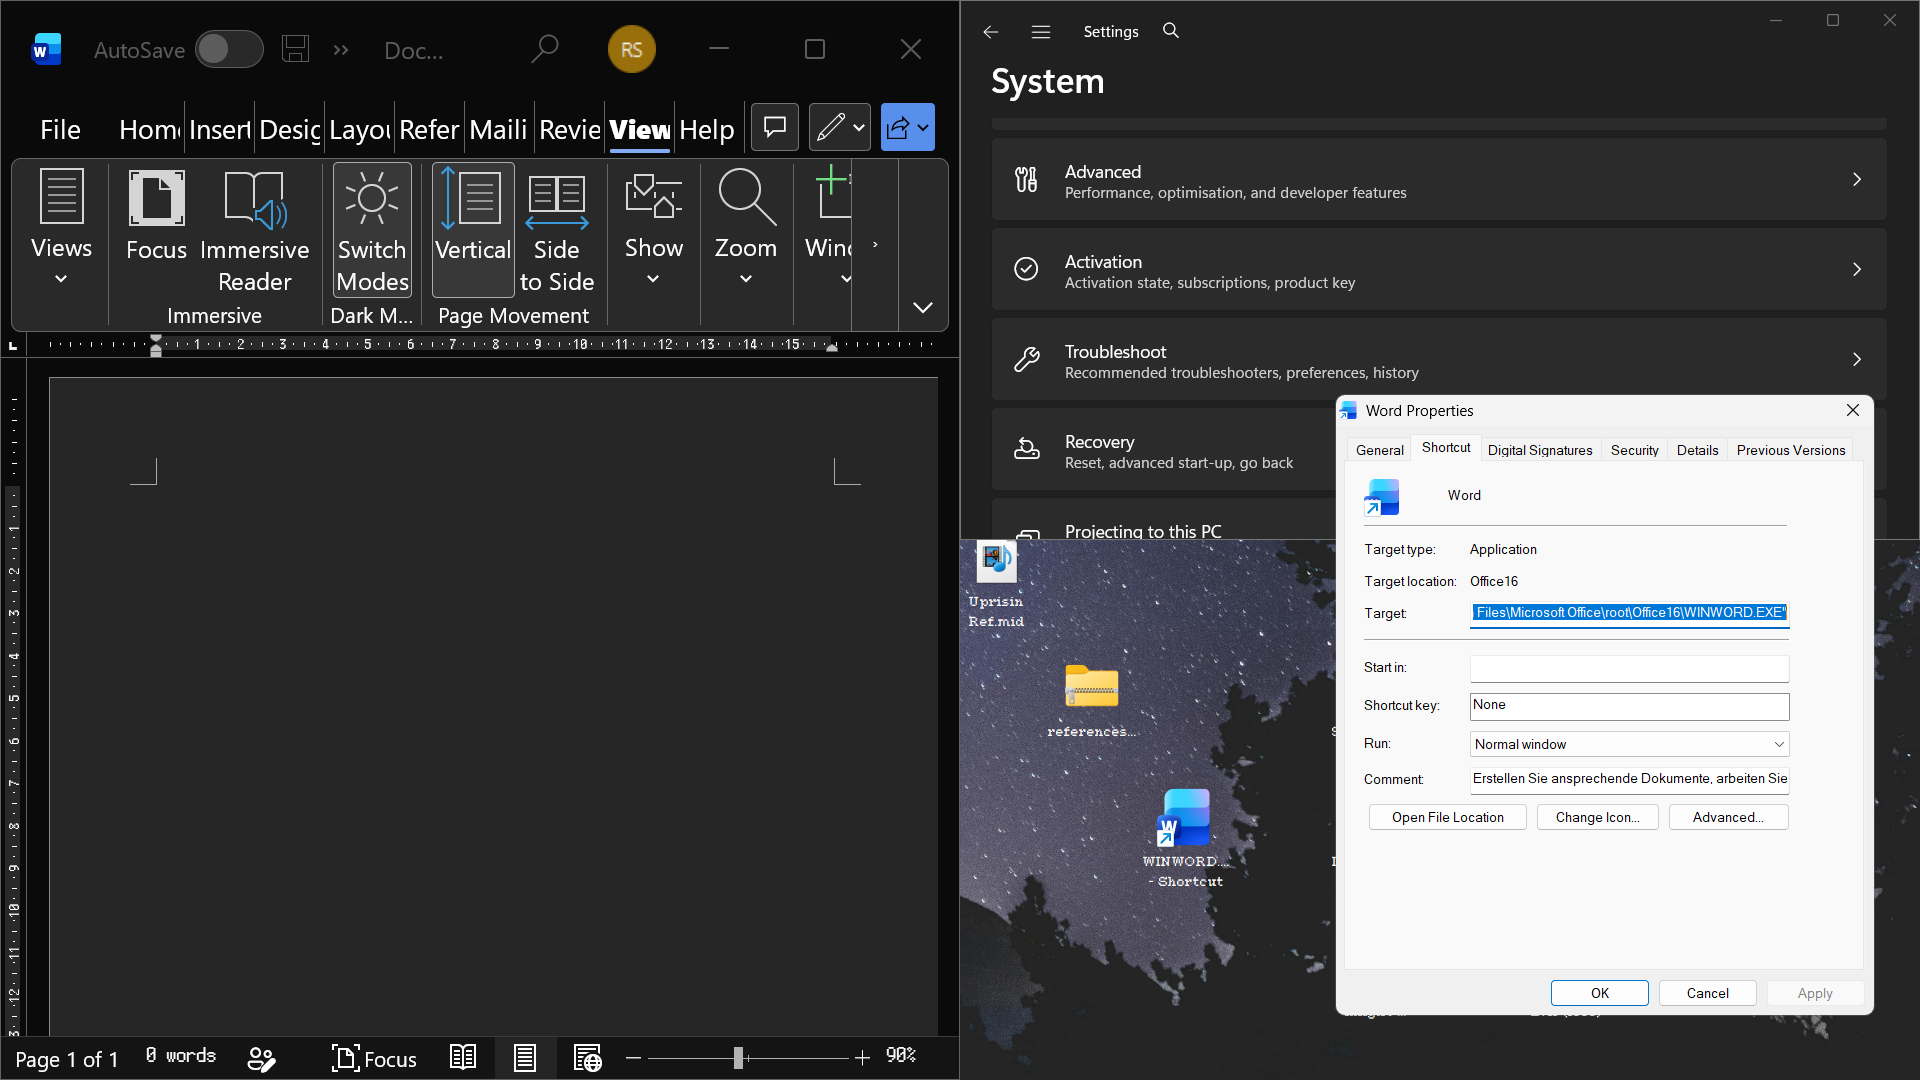This screenshot has height=1080, width=1920.
Task: Click the 90% zoom level
Action: point(901,1056)
